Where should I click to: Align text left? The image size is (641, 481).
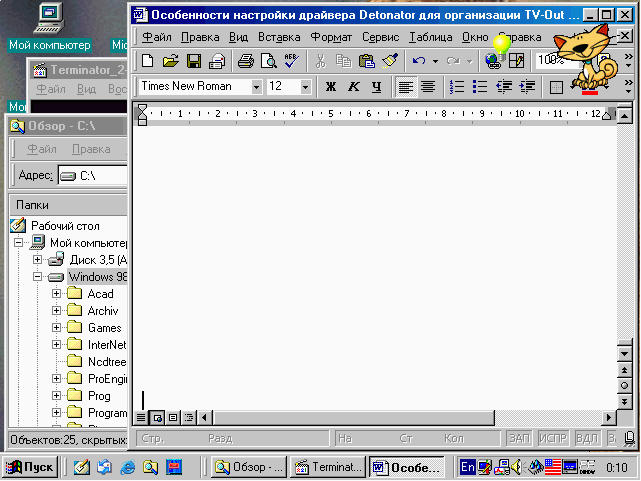pos(406,87)
